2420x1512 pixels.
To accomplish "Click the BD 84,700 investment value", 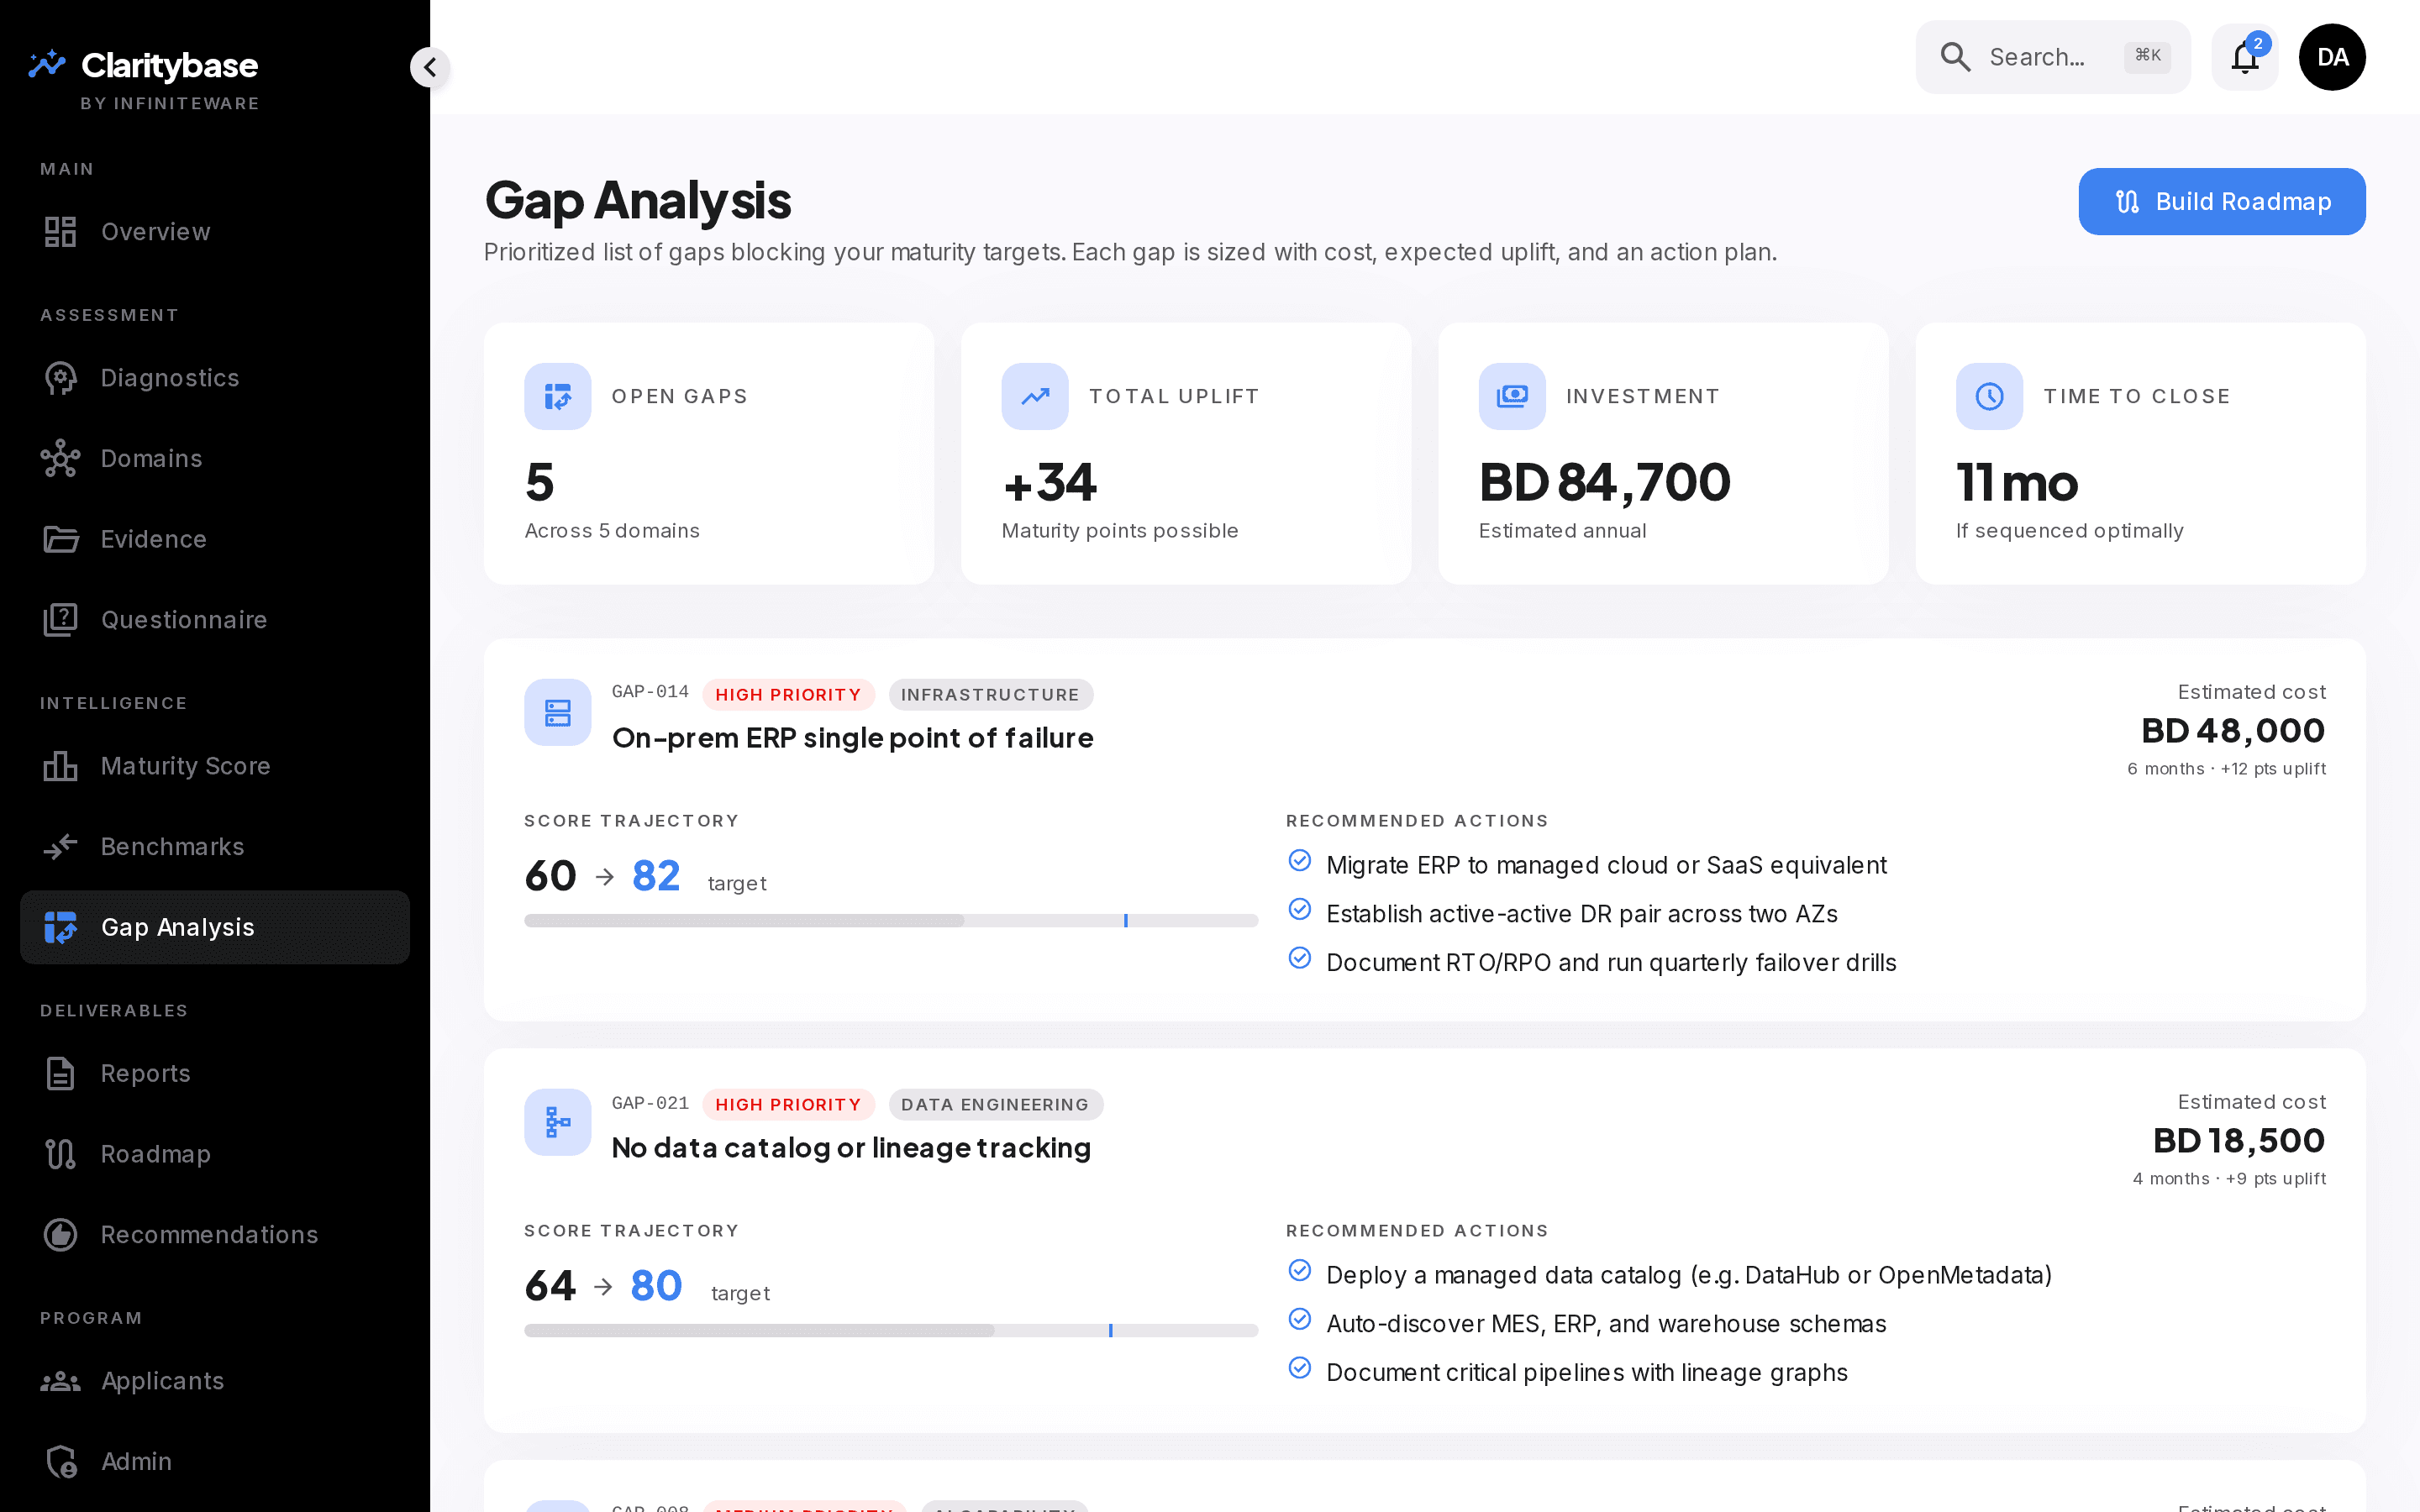I will (1604, 483).
